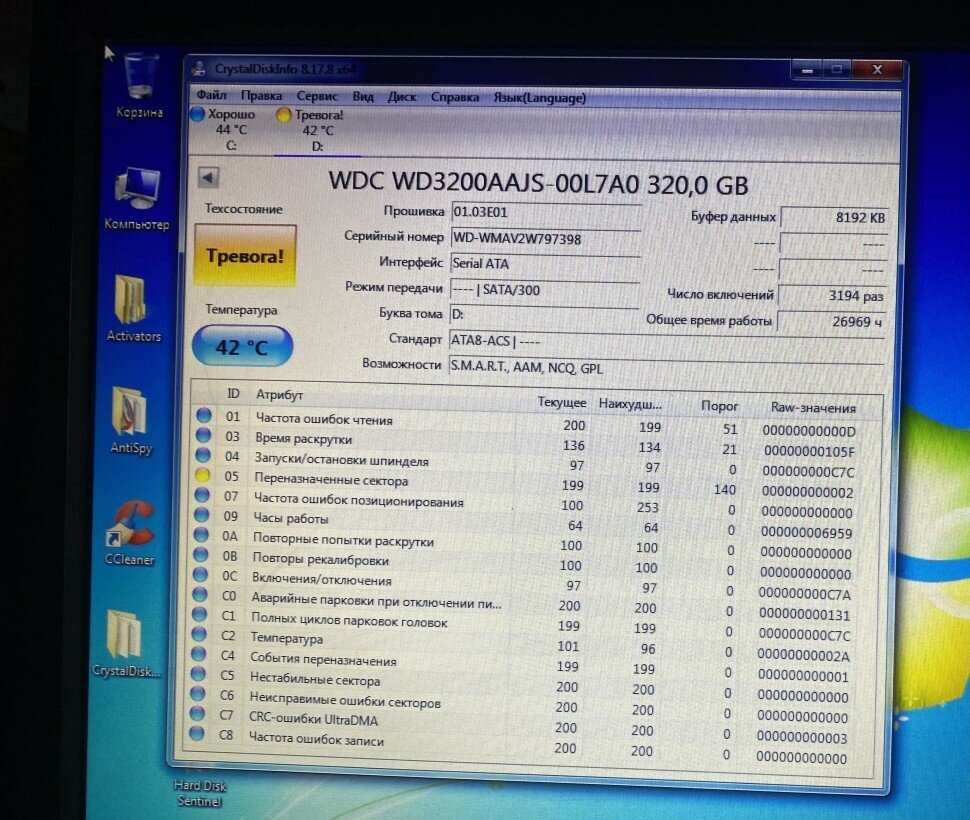Click the yellow status dot for attribute 05
The width and height of the screenshot is (970, 820).
(x=202, y=475)
